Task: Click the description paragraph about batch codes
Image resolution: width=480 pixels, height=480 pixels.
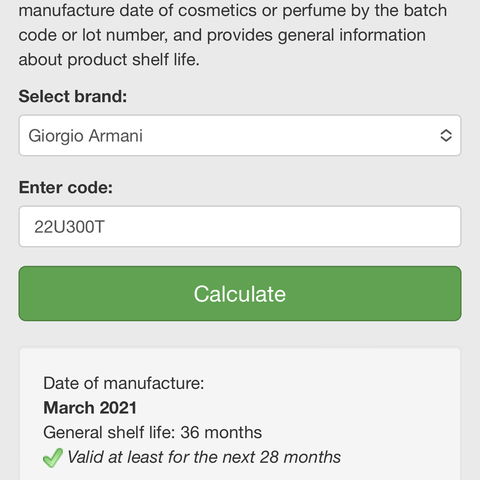Action: pyautogui.click(x=233, y=35)
